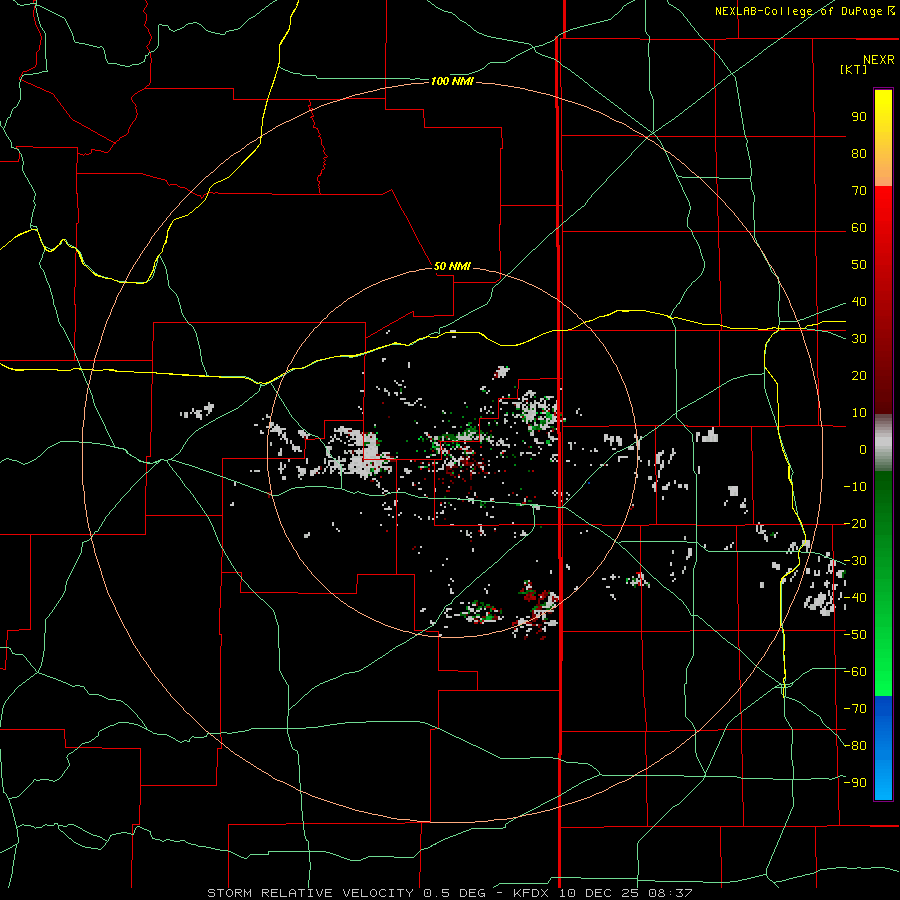Click the -70 value on the scale
This screenshot has width=900, height=900.
point(855,709)
